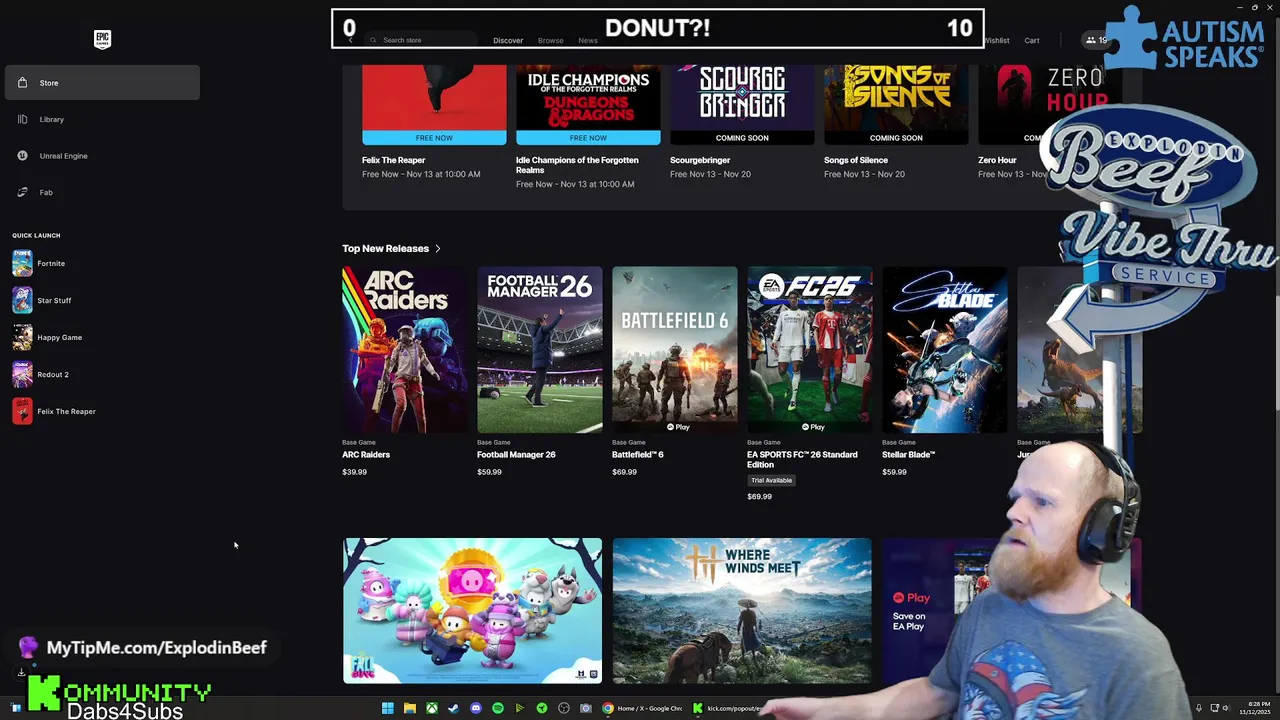Click the downloads icon at sidebar bottom
Image resolution: width=1280 pixels, height=720 pixels.
[21, 672]
